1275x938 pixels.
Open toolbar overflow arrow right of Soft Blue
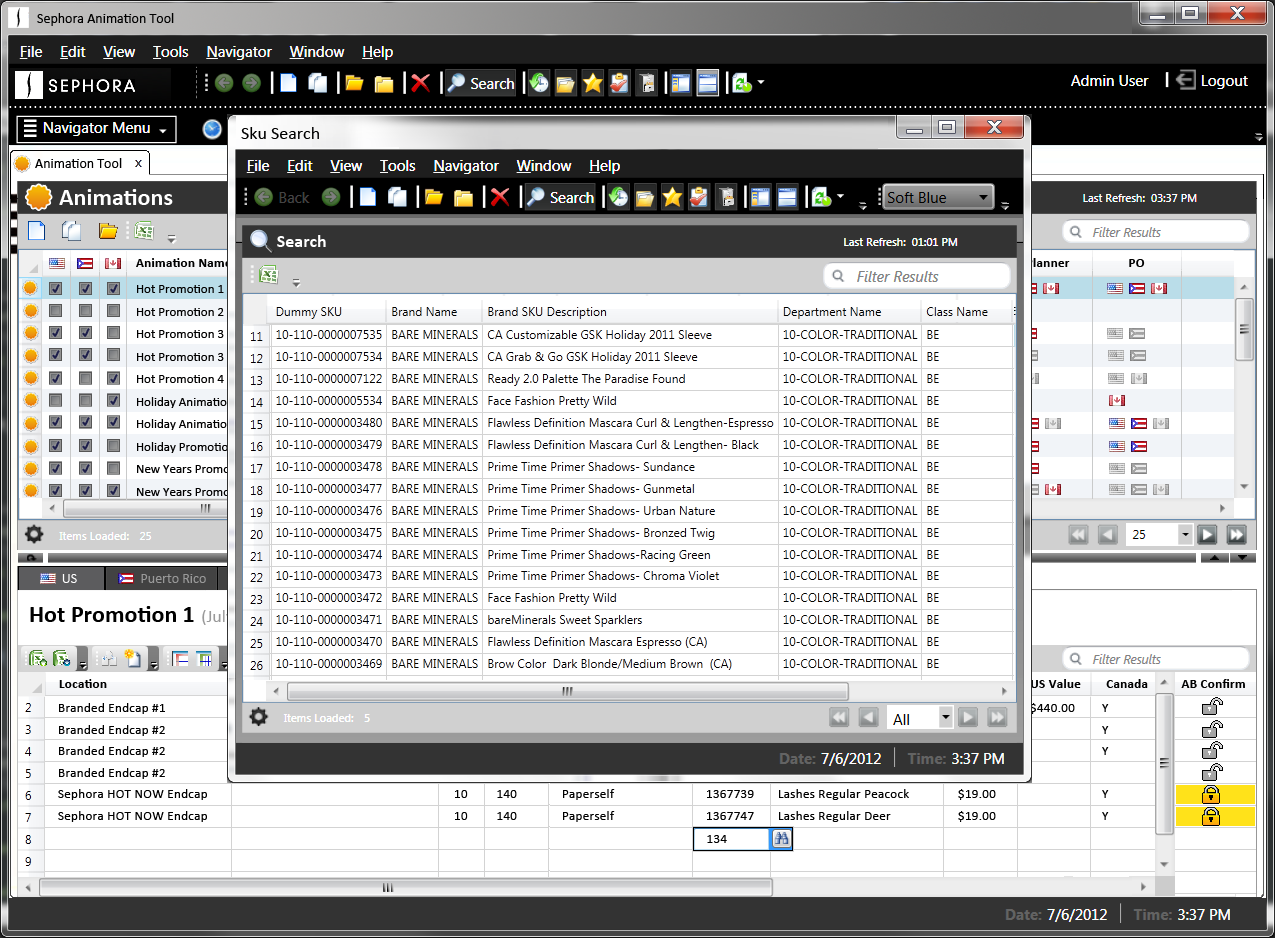tap(1005, 205)
